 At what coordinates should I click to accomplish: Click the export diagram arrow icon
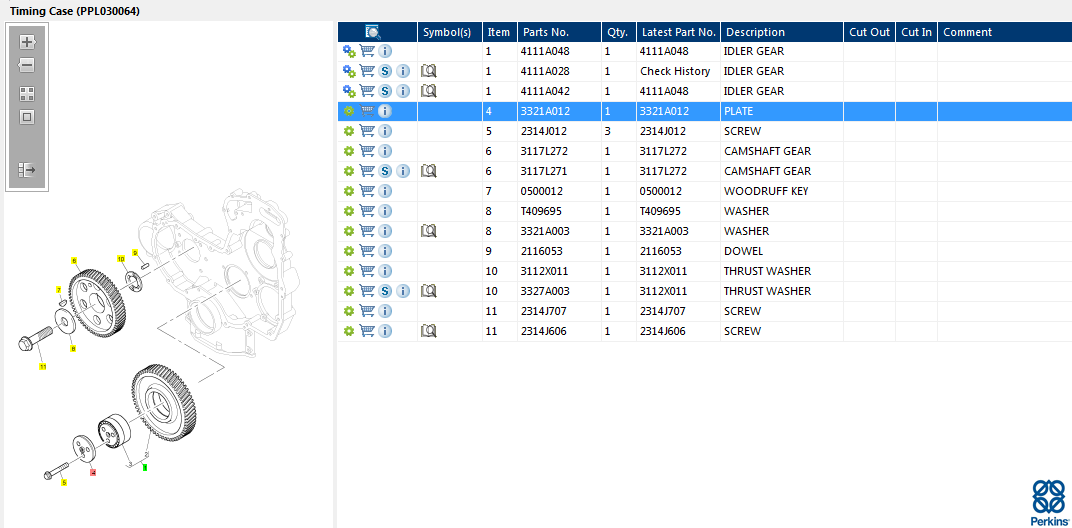[27, 170]
